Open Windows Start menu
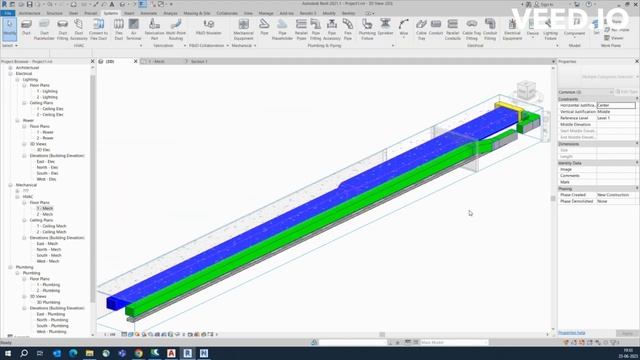This screenshot has height=360, width=640. tap(8, 353)
